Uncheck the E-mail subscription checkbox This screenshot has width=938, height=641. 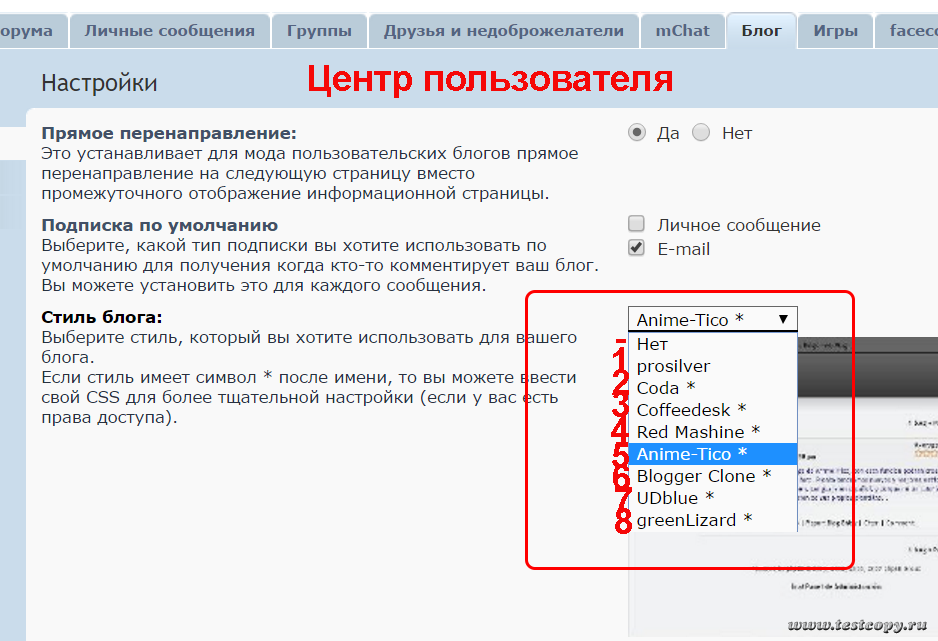(636, 248)
